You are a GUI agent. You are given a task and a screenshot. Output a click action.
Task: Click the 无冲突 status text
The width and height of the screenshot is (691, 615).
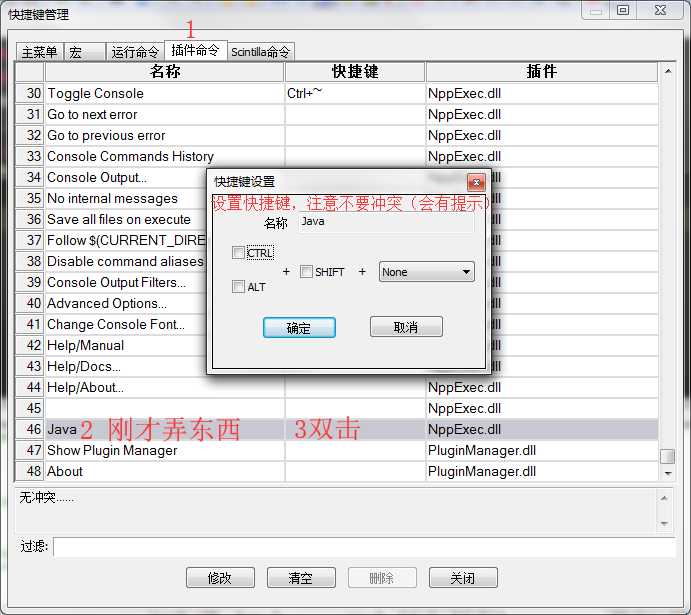(x=46, y=498)
